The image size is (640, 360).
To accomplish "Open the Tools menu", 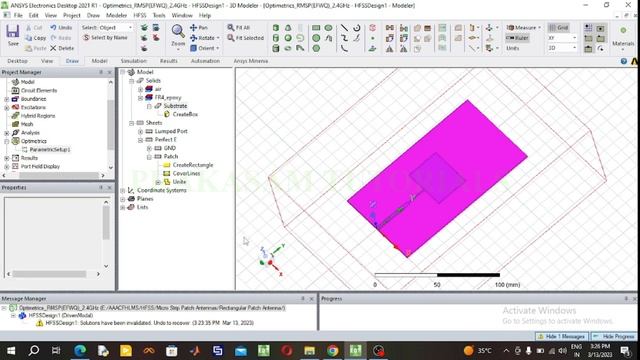I will coord(159,15).
